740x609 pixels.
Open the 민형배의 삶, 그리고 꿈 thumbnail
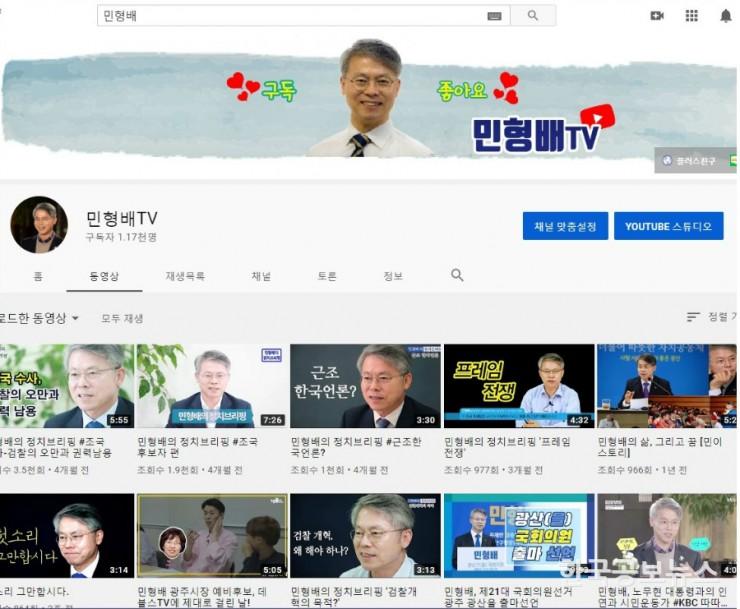[x=667, y=386]
